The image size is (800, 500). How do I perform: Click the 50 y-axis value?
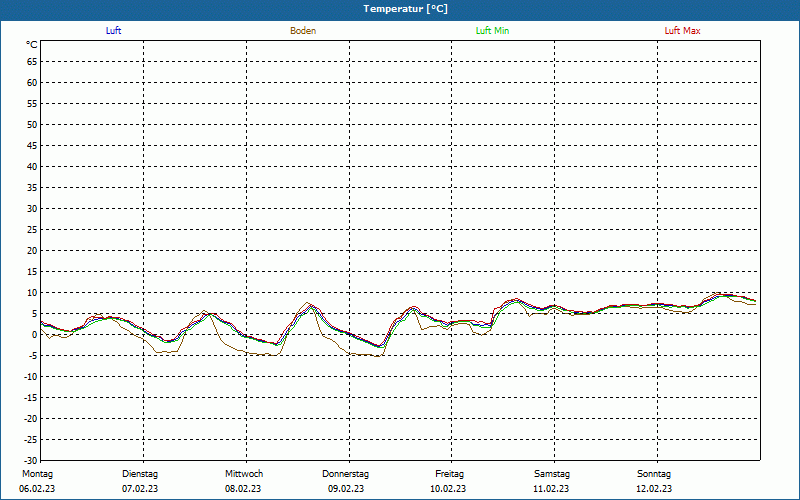32,124
